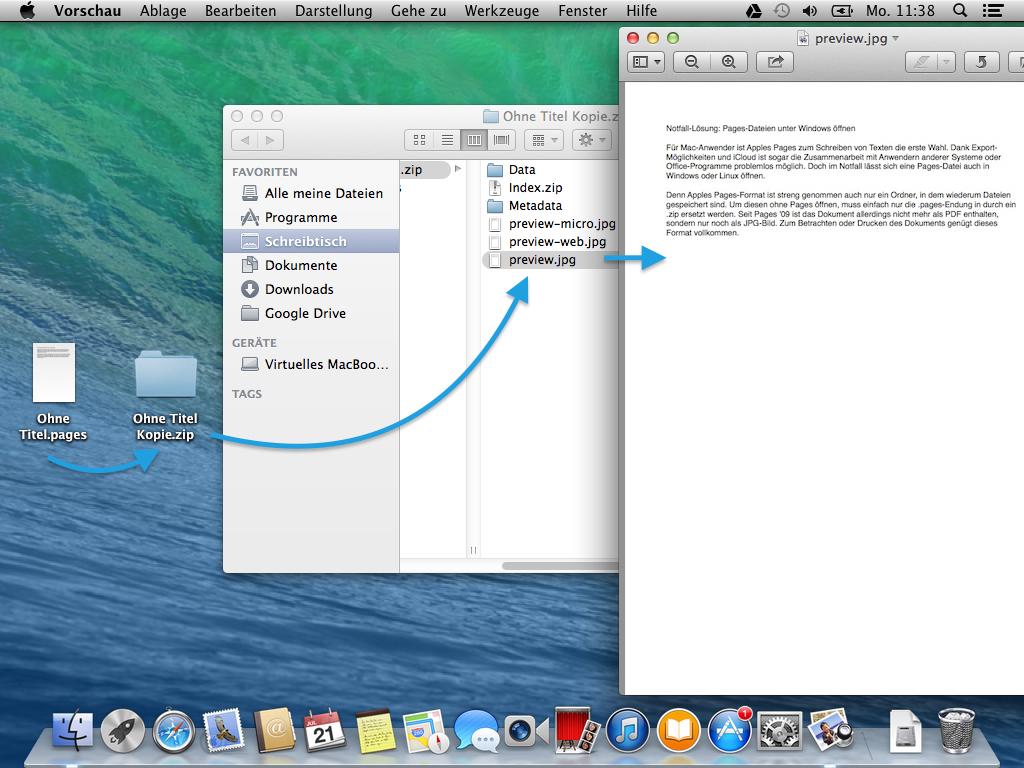Open the Darstellung menu
1024x768 pixels.
334,10
